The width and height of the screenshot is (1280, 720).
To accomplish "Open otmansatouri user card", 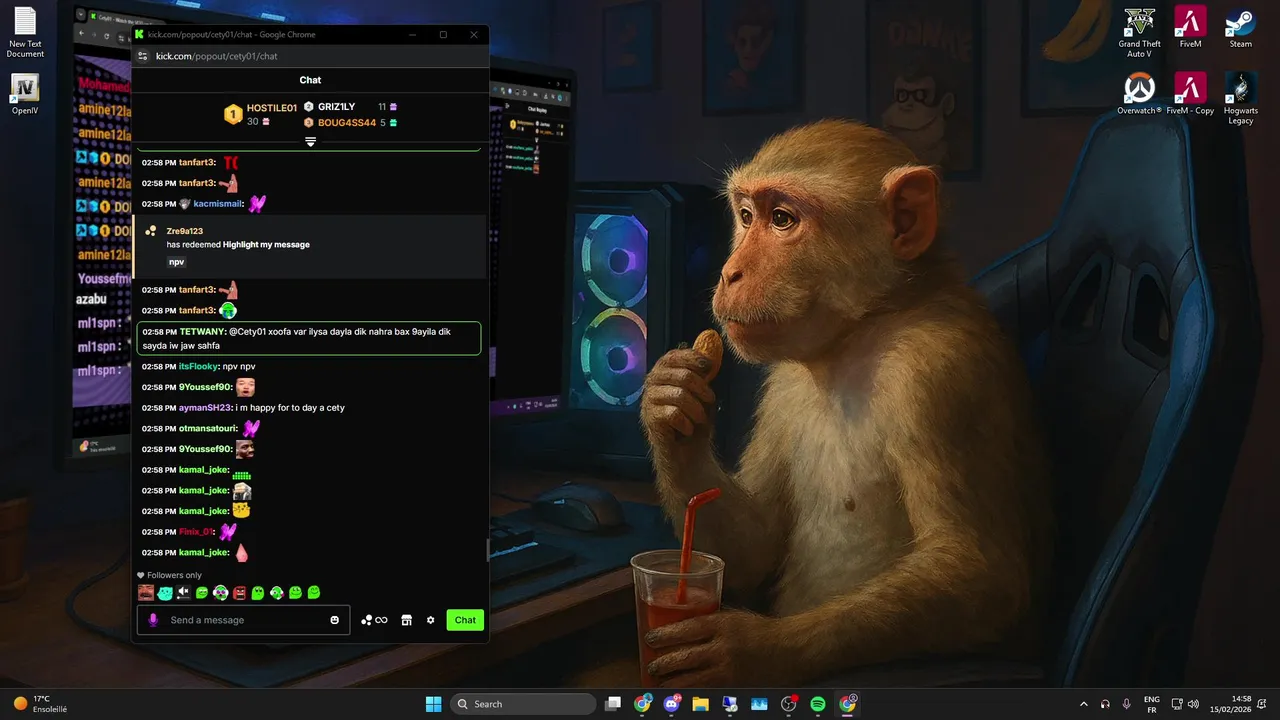I will tap(208, 429).
